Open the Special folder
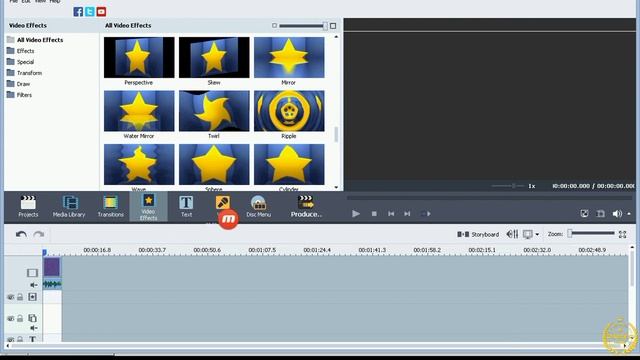Image resolution: width=640 pixels, height=360 pixels. point(20,62)
